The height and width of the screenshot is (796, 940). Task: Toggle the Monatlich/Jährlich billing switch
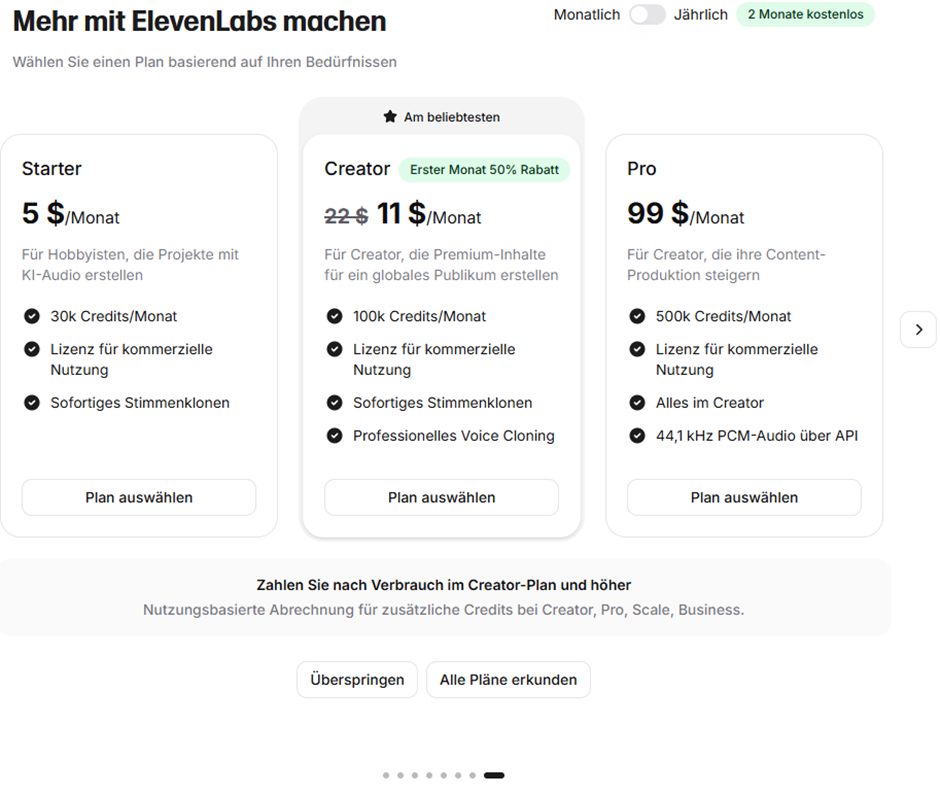[x=647, y=14]
